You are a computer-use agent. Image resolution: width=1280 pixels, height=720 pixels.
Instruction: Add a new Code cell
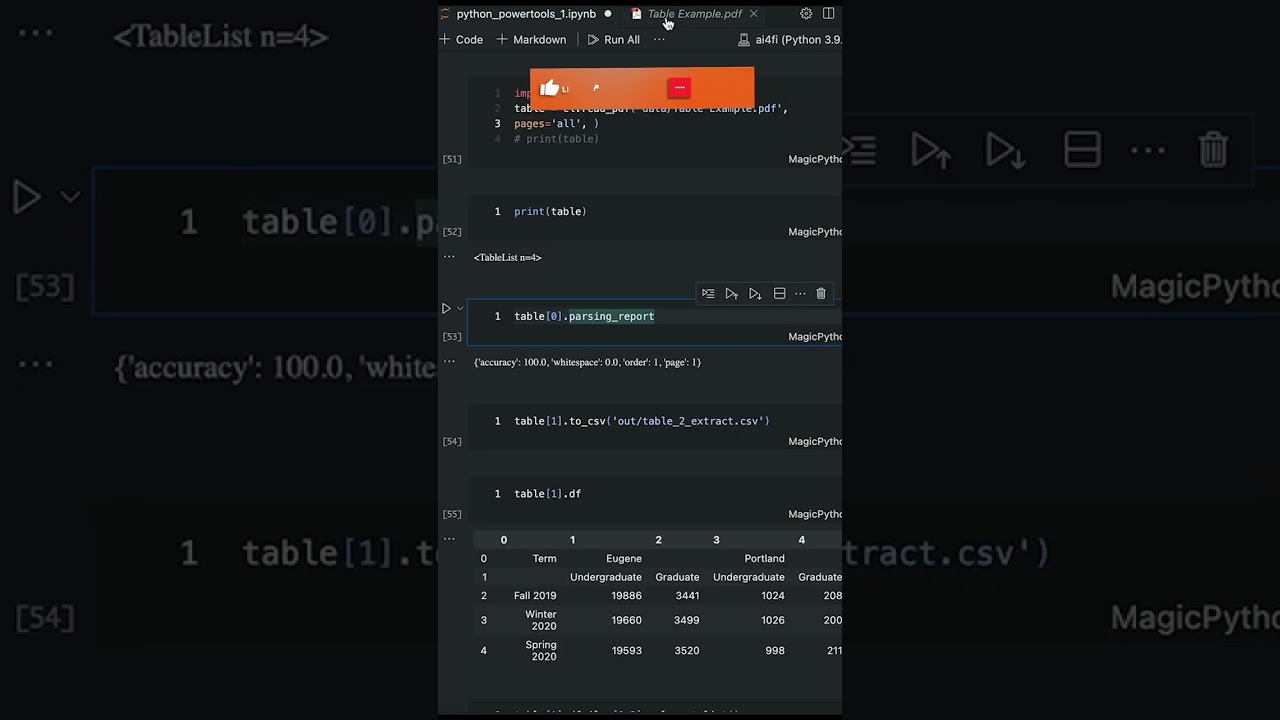coord(461,40)
